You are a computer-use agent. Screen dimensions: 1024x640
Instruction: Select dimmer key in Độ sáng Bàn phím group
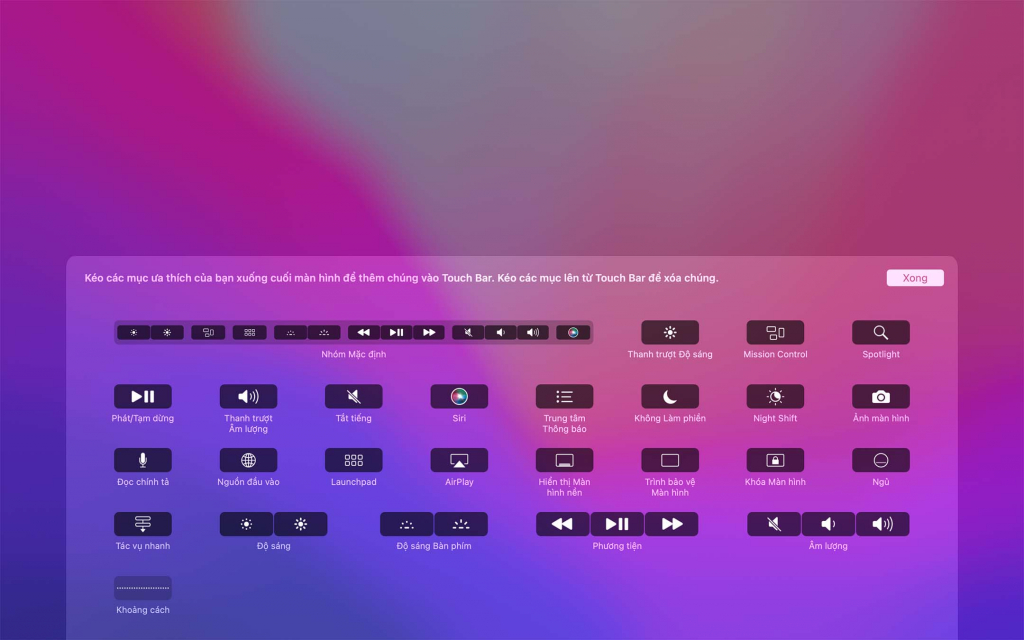(x=407, y=524)
